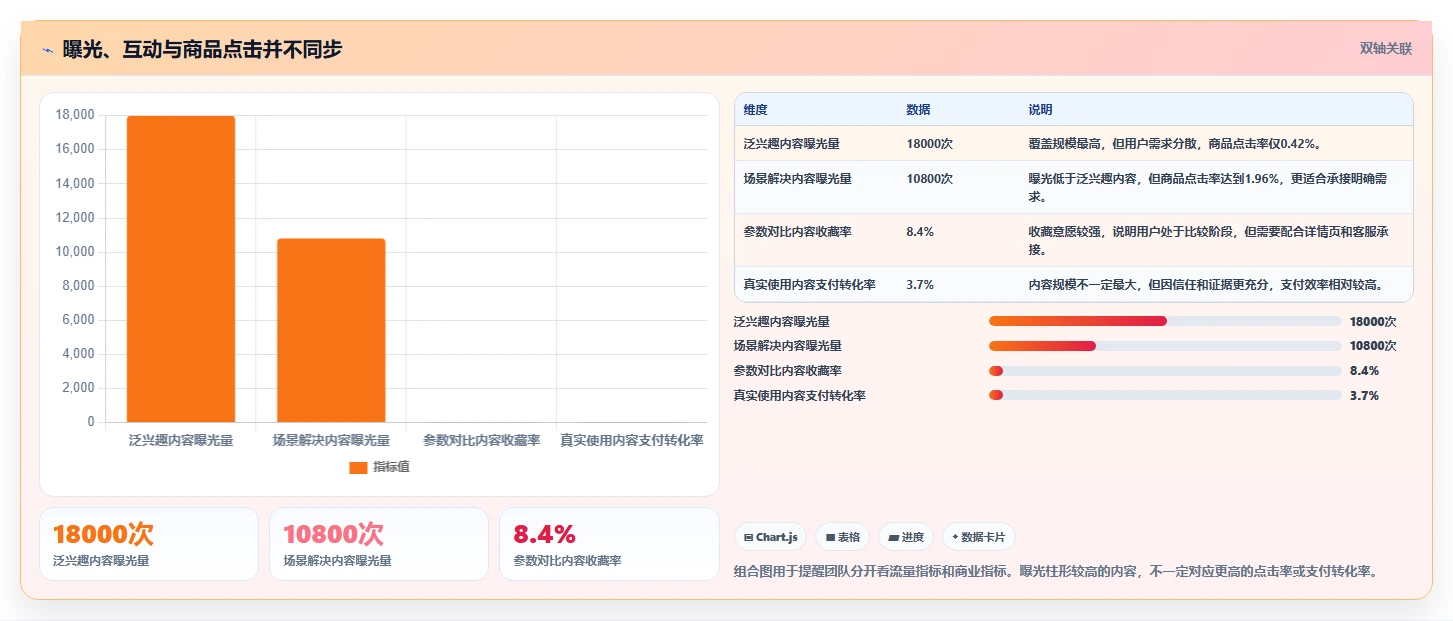The height and width of the screenshot is (621, 1453).
Task: Click the footer note starting 组合图用于提醒团队
Action: [x=1056, y=572]
